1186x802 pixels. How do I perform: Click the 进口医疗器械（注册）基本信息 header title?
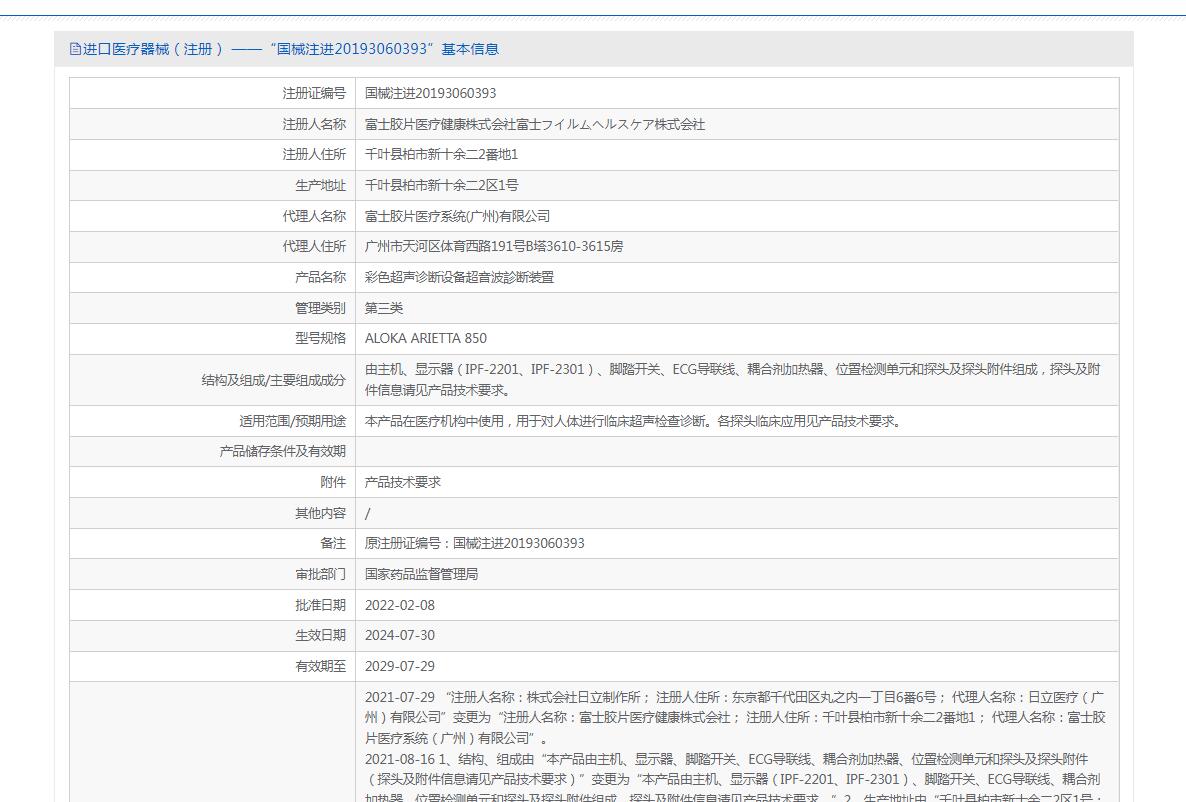(290, 49)
